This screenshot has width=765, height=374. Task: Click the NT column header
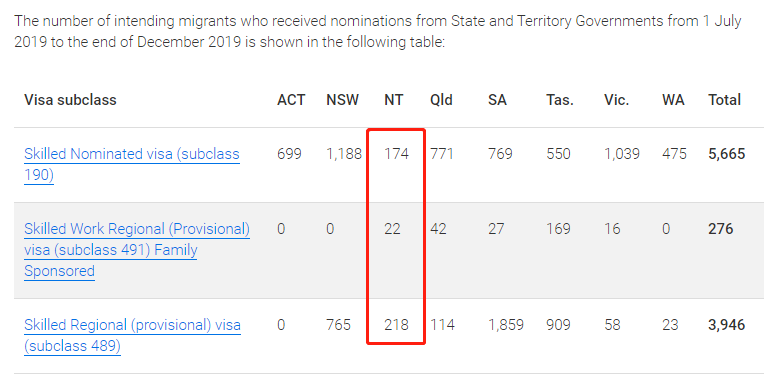coord(394,100)
